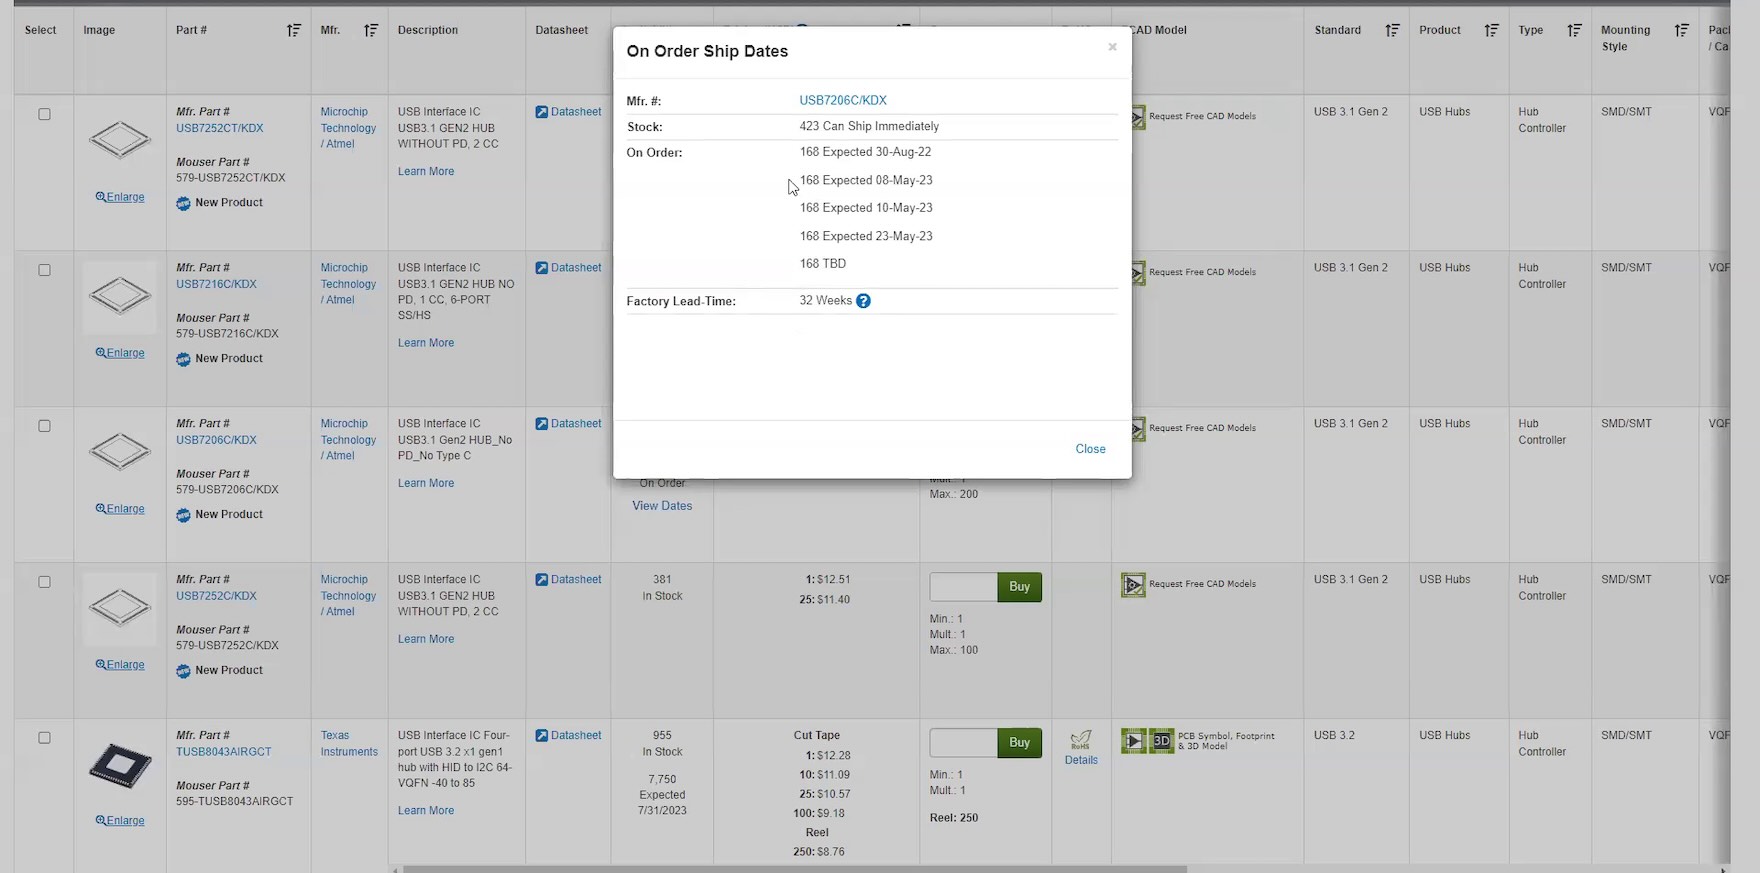Screen dimensions: 1760x873
Task: Open the USB7206C/KDX link in dialog
Action: point(842,100)
